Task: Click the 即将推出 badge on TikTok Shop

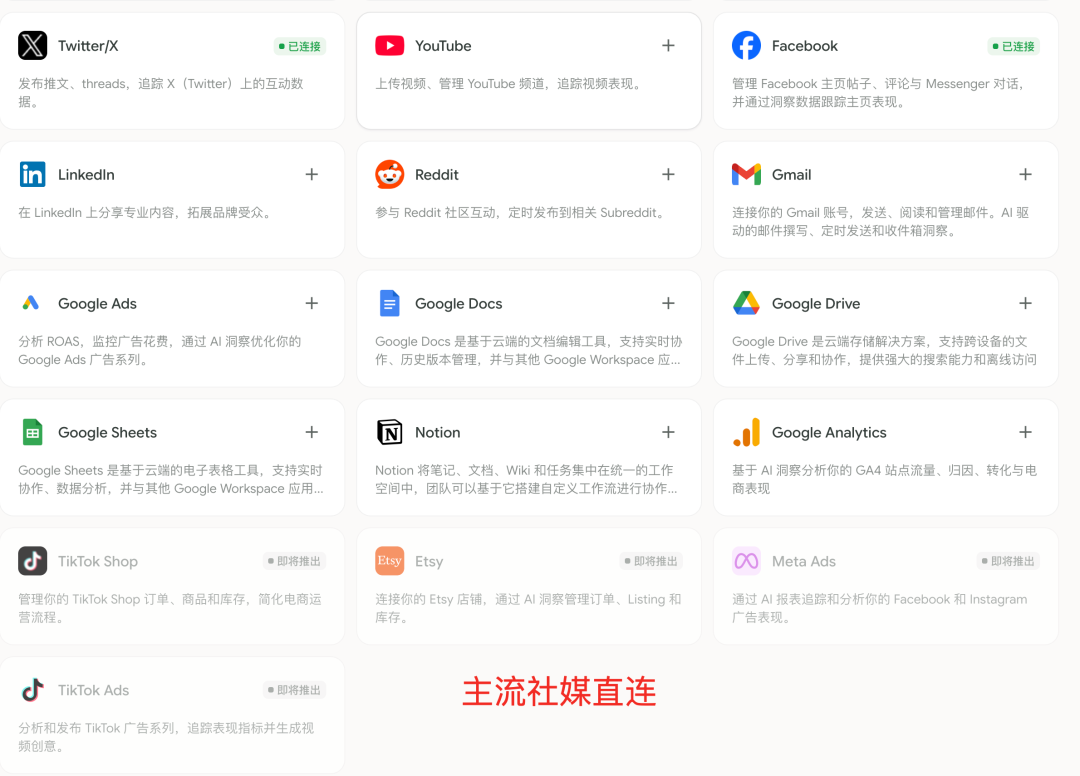Action: [294, 561]
